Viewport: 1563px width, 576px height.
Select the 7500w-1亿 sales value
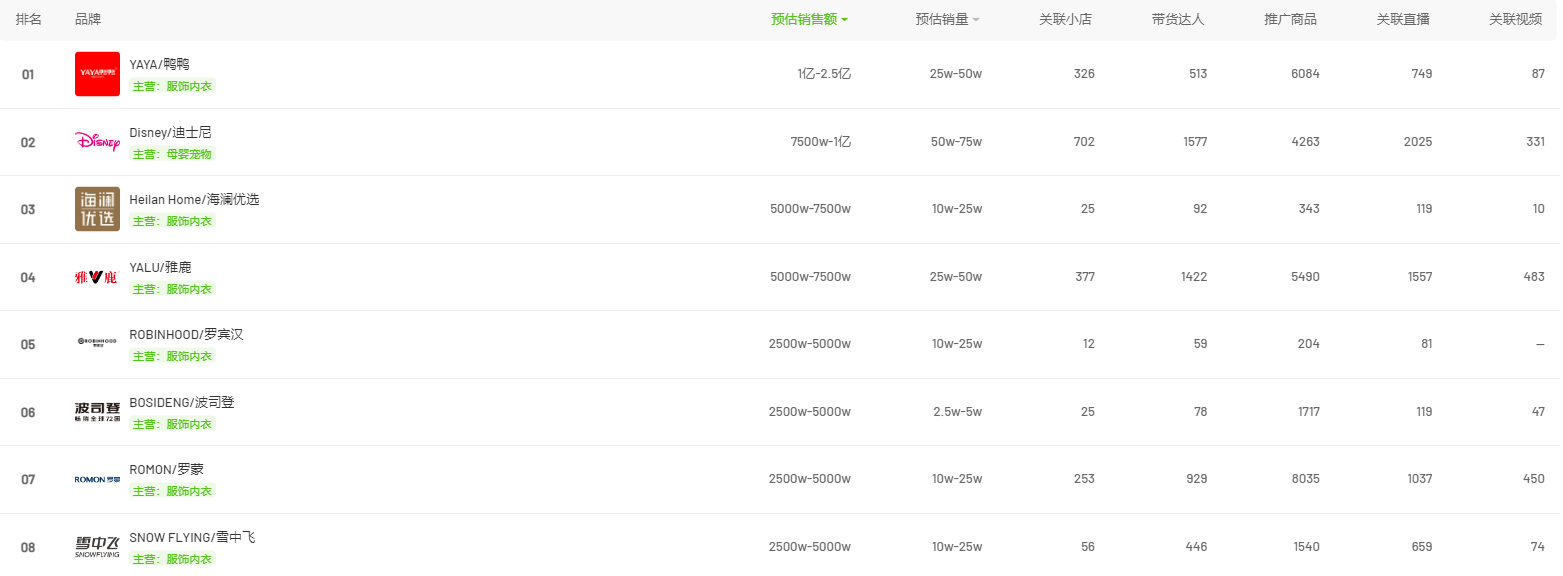[820, 142]
